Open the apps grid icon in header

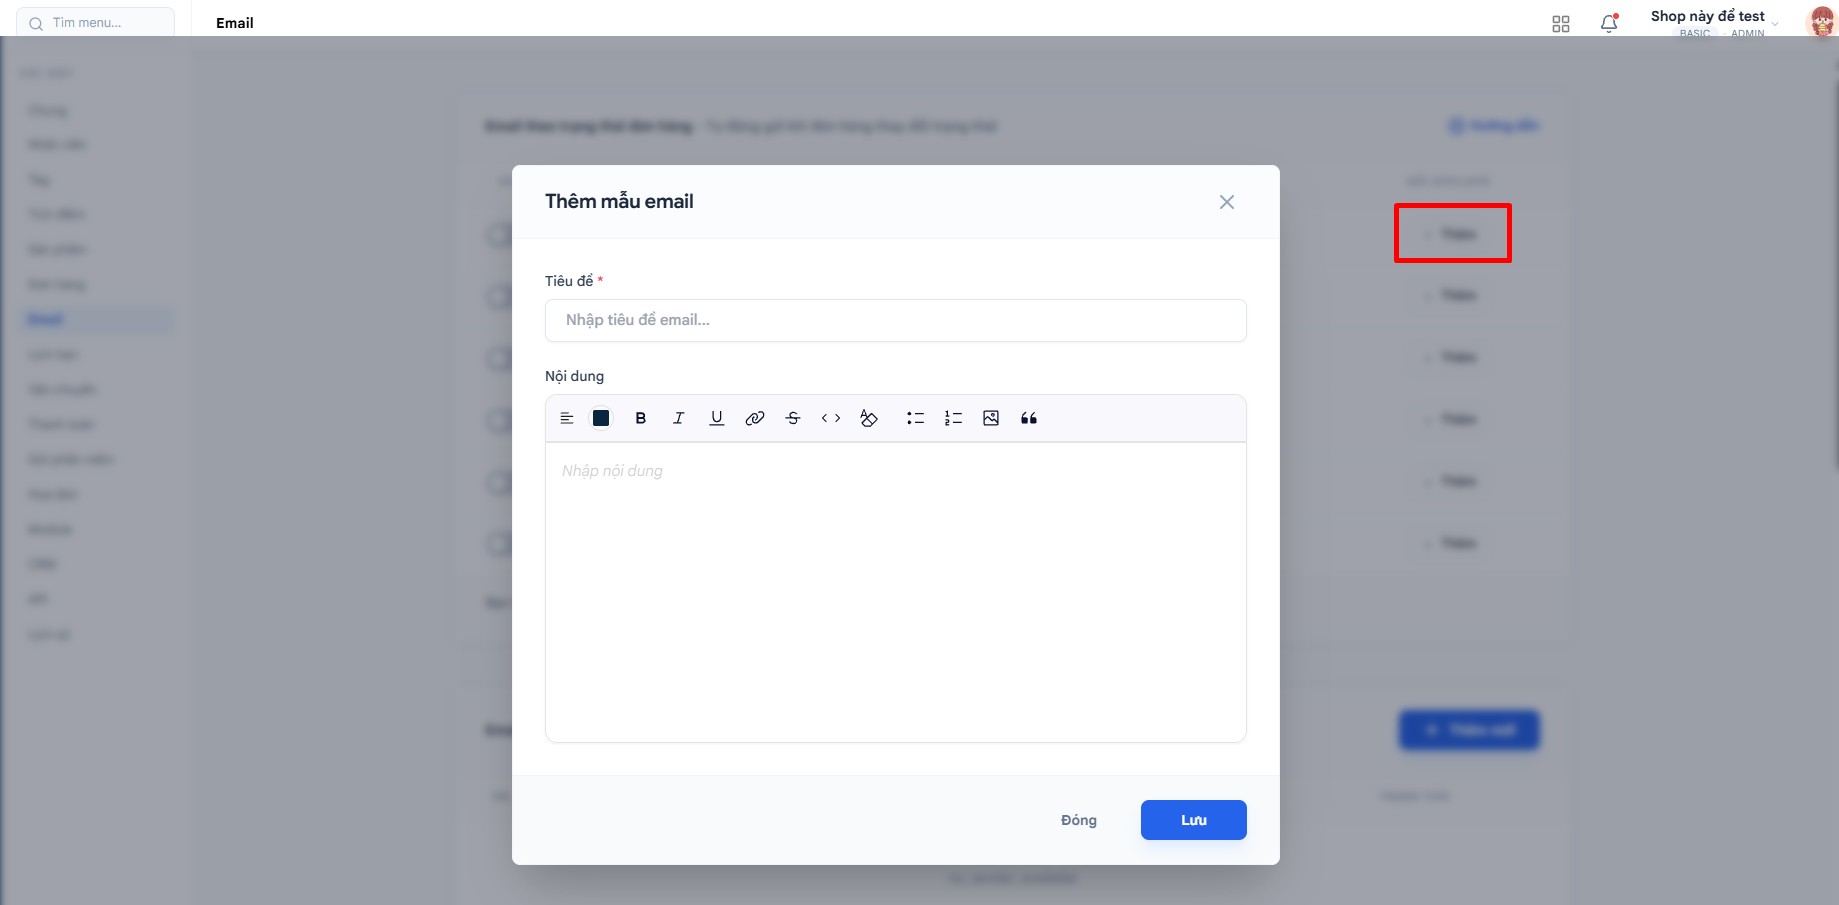[1561, 24]
